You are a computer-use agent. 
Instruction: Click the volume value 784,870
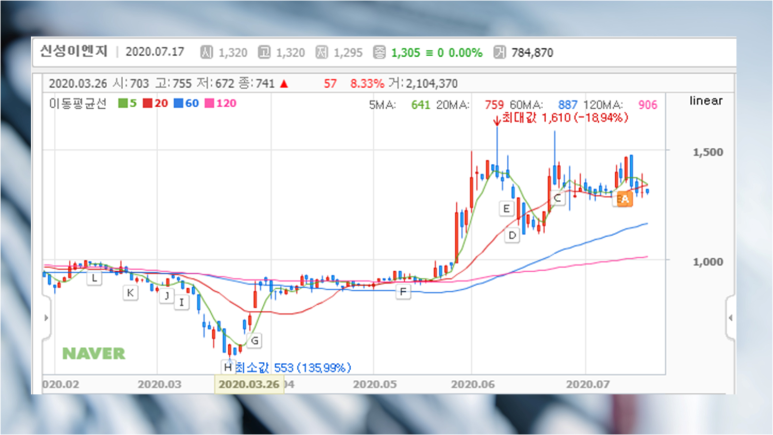532,52
